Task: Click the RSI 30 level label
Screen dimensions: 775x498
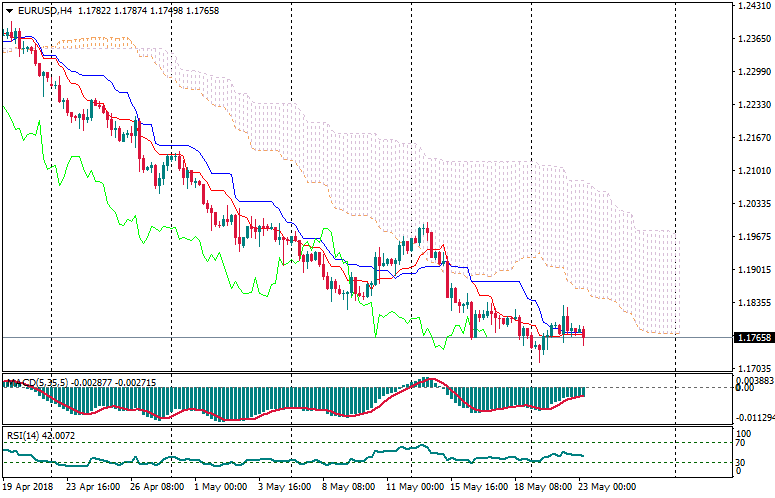Action: coord(741,462)
